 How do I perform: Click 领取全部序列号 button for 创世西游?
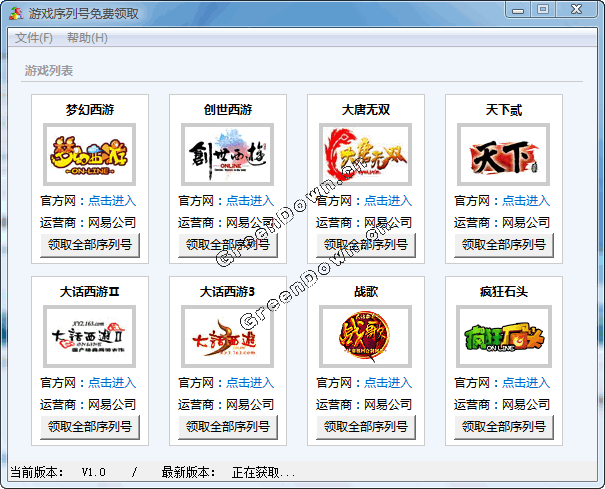(228, 245)
